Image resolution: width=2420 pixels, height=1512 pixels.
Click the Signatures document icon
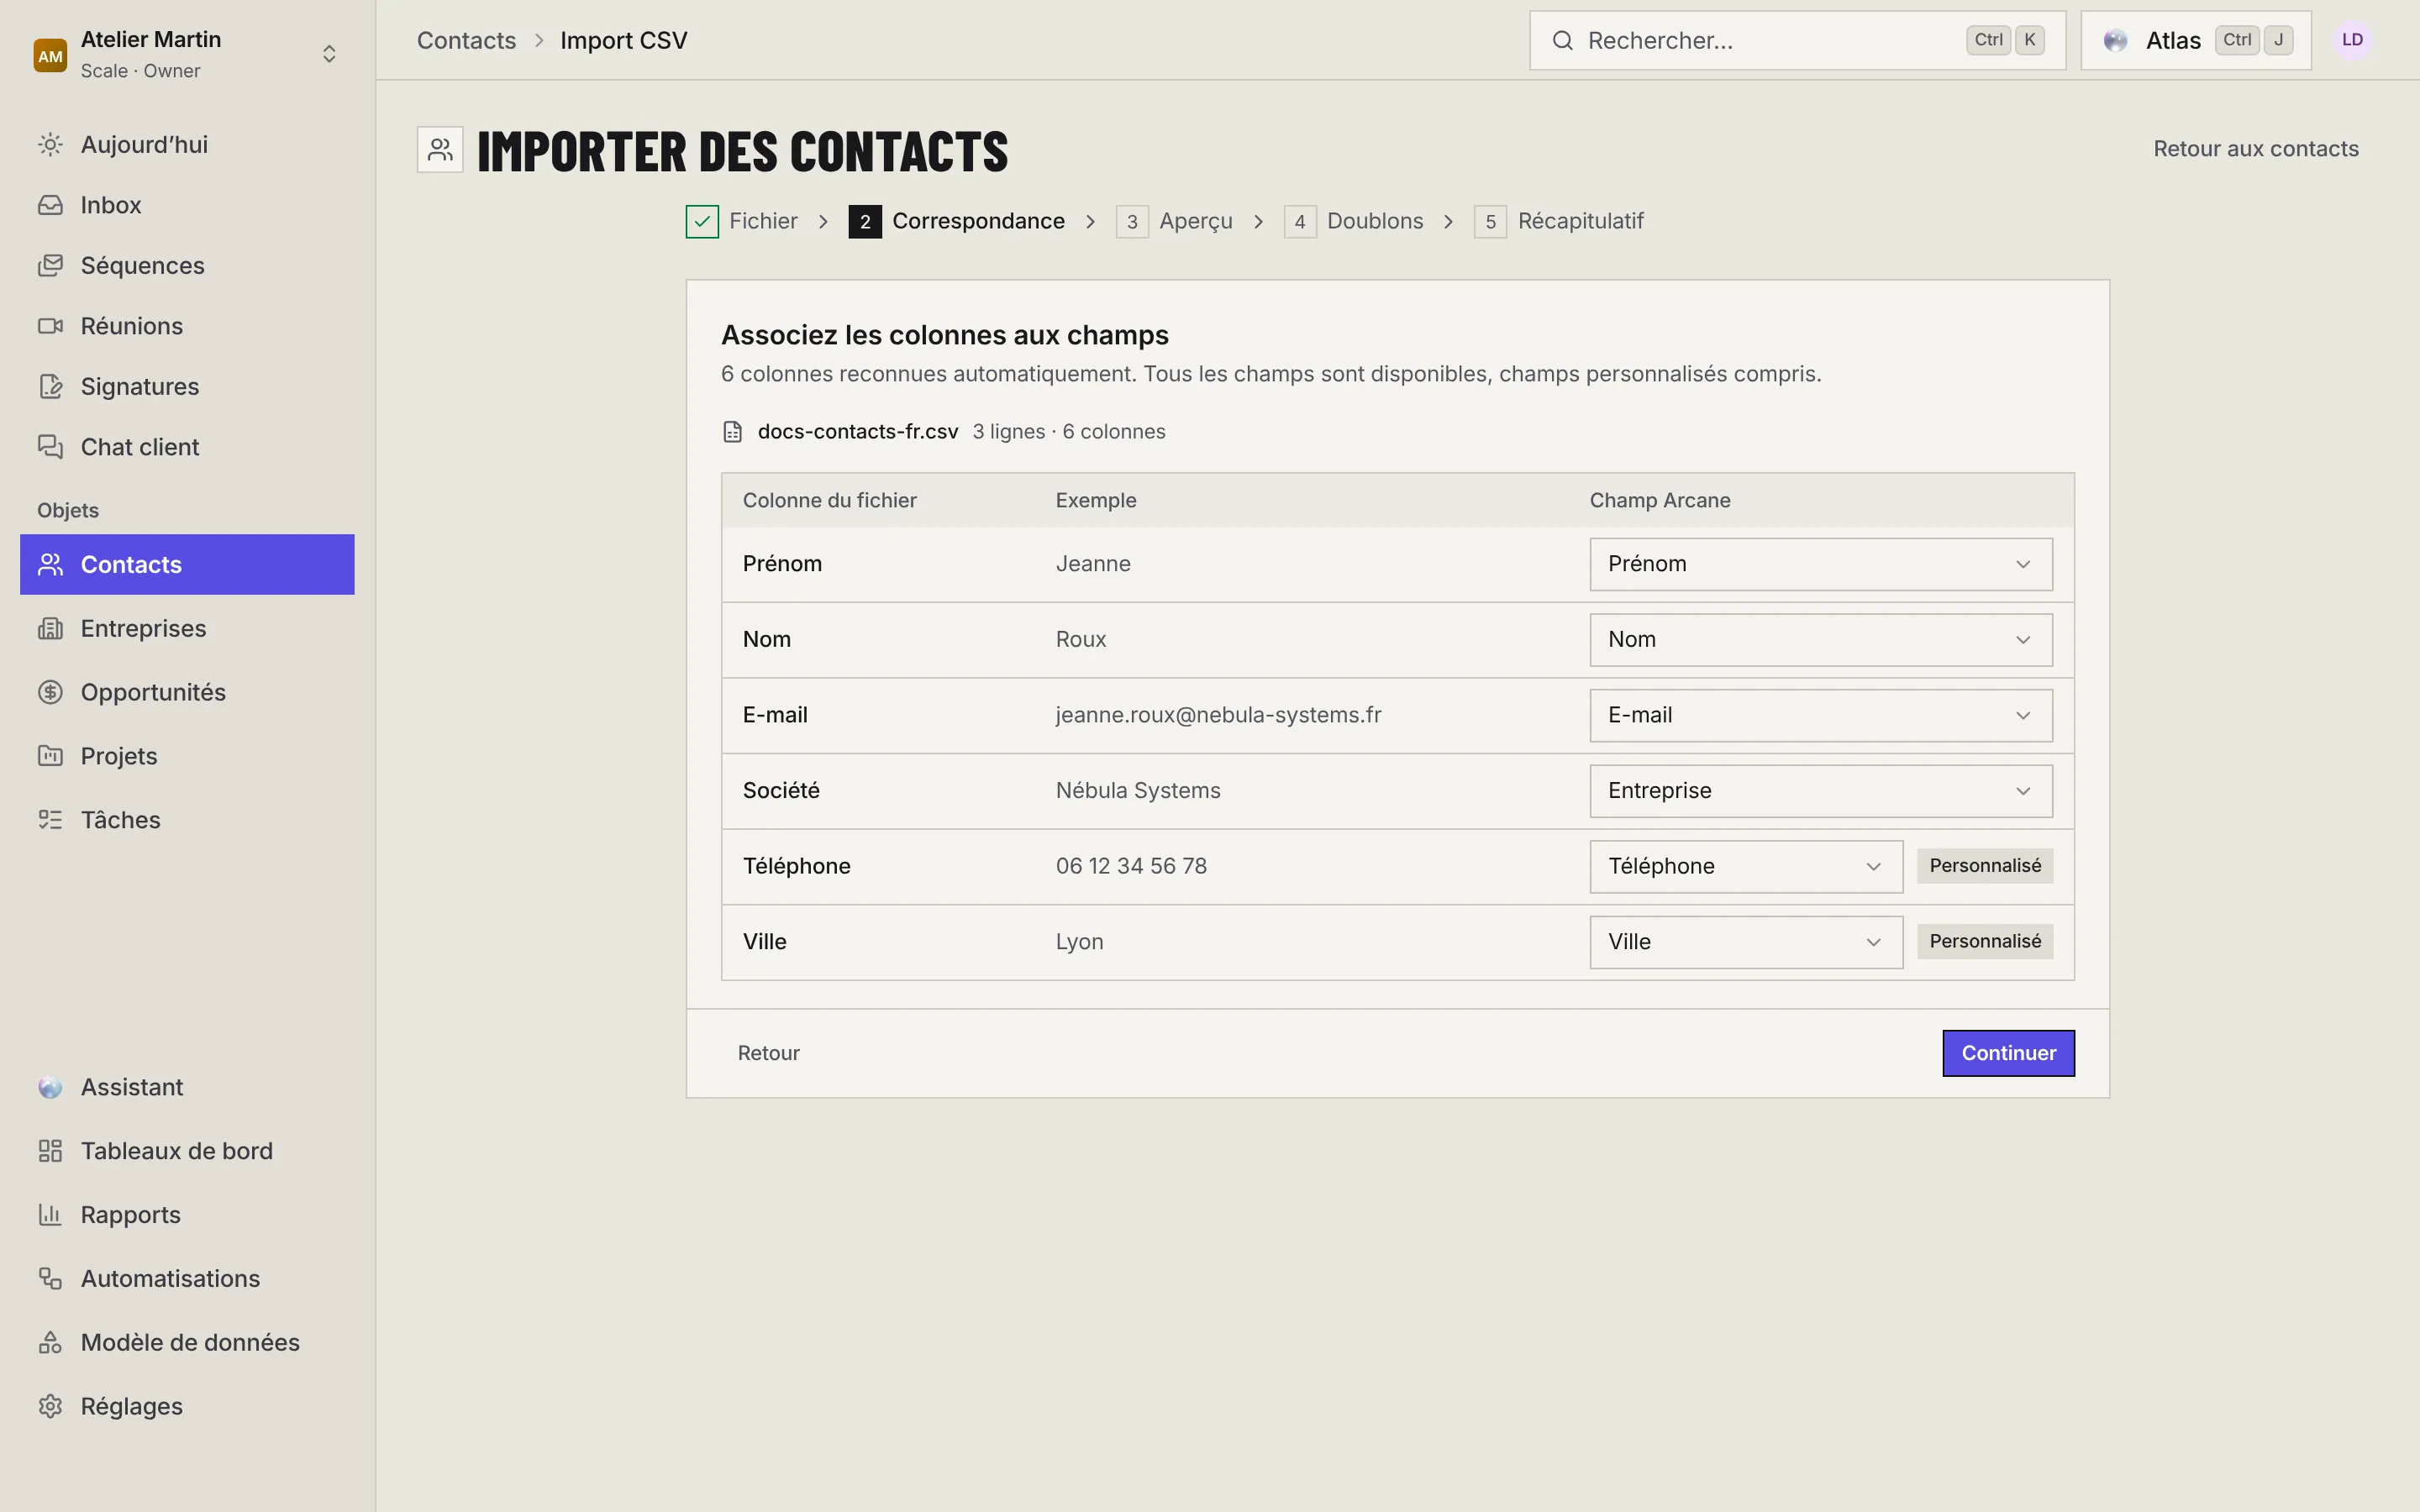pos(50,387)
